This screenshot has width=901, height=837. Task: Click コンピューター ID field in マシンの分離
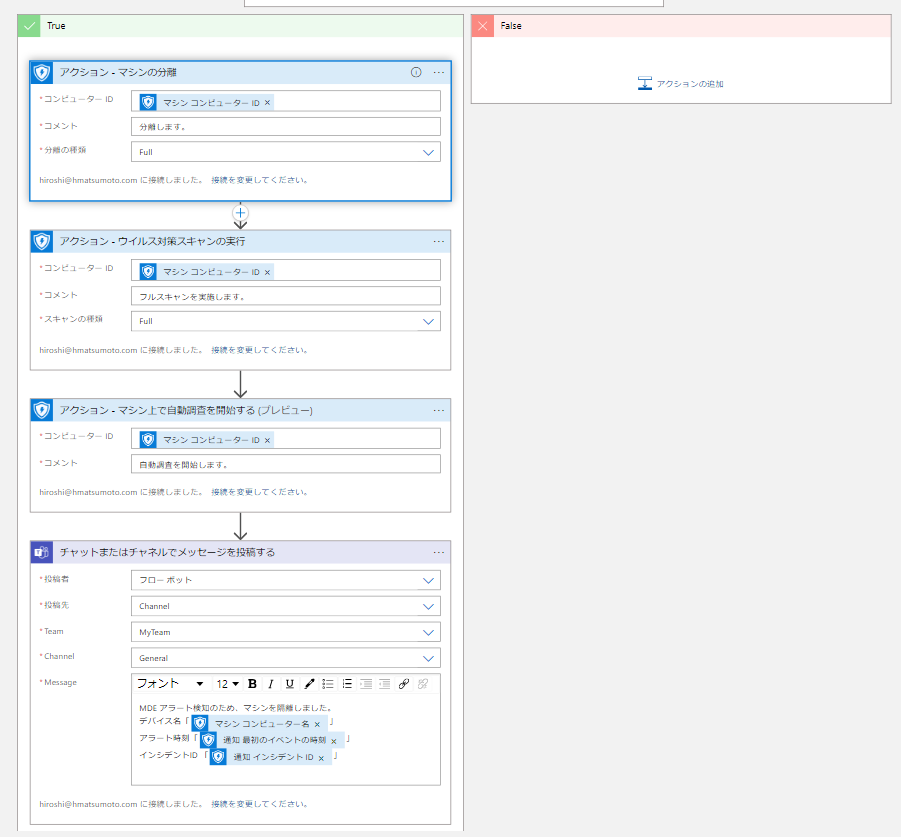286,101
